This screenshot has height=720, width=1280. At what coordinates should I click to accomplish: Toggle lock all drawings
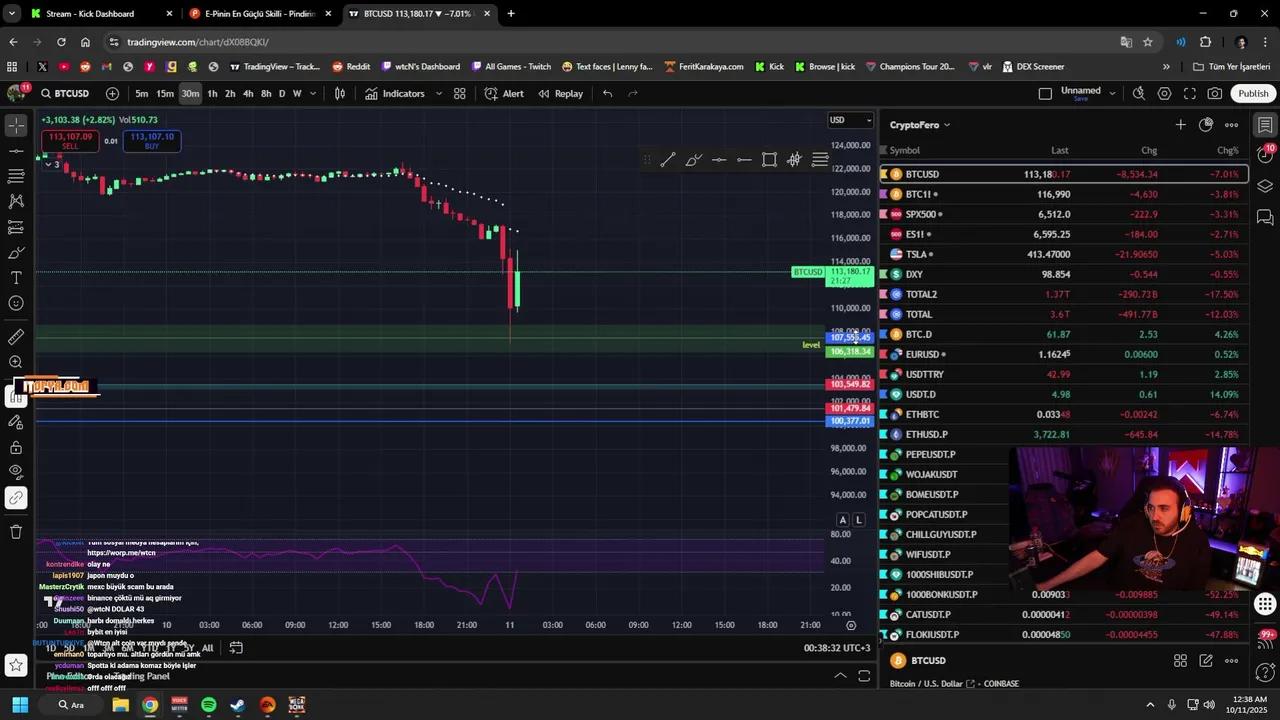click(16, 448)
